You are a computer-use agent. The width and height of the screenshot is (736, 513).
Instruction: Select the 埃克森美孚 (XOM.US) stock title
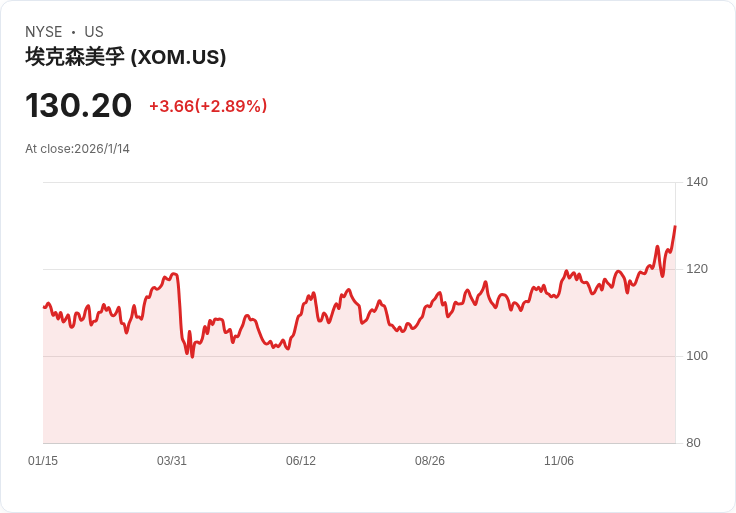coord(126,57)
